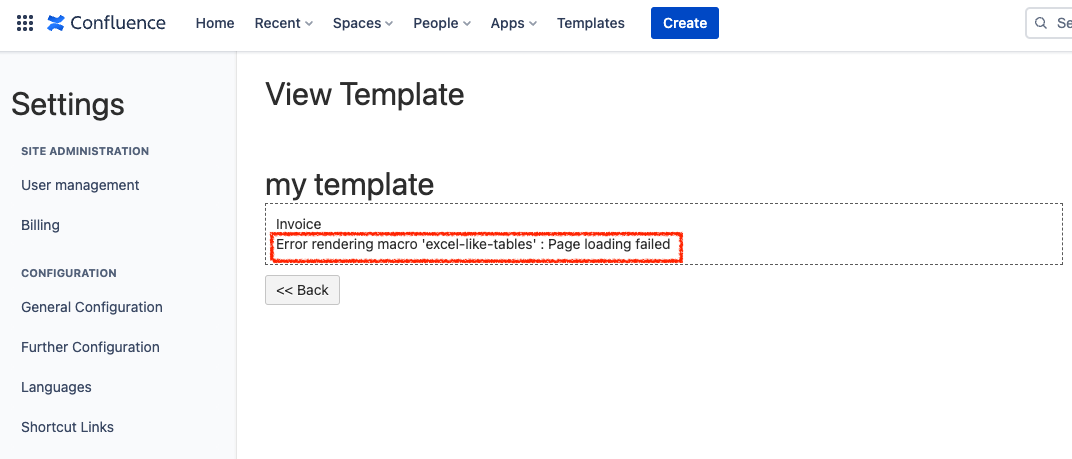Open User management settings
The height and width of the screenshot is (459, 1072).
80,185
